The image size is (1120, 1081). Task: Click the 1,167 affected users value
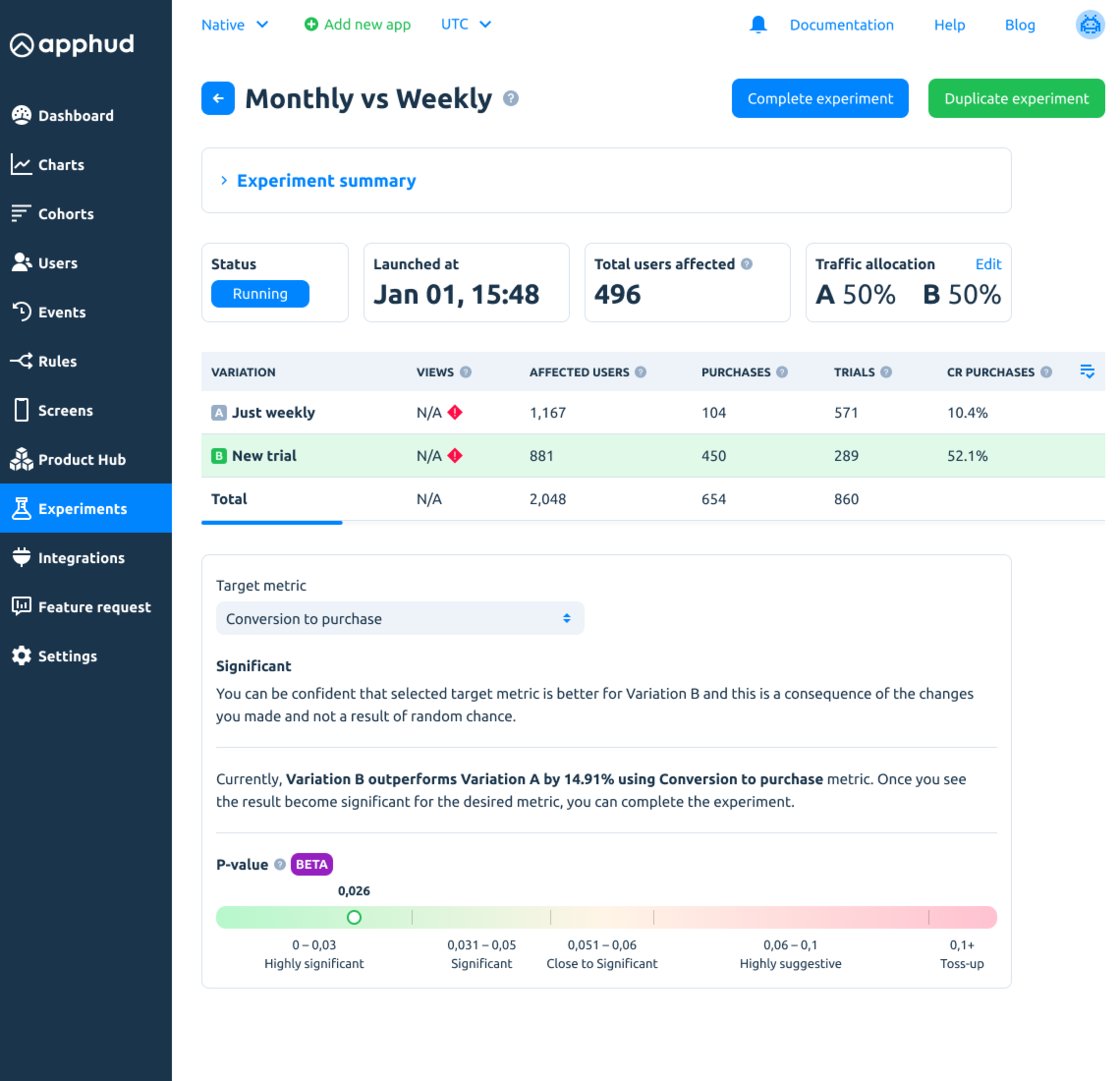click(548, 412)
